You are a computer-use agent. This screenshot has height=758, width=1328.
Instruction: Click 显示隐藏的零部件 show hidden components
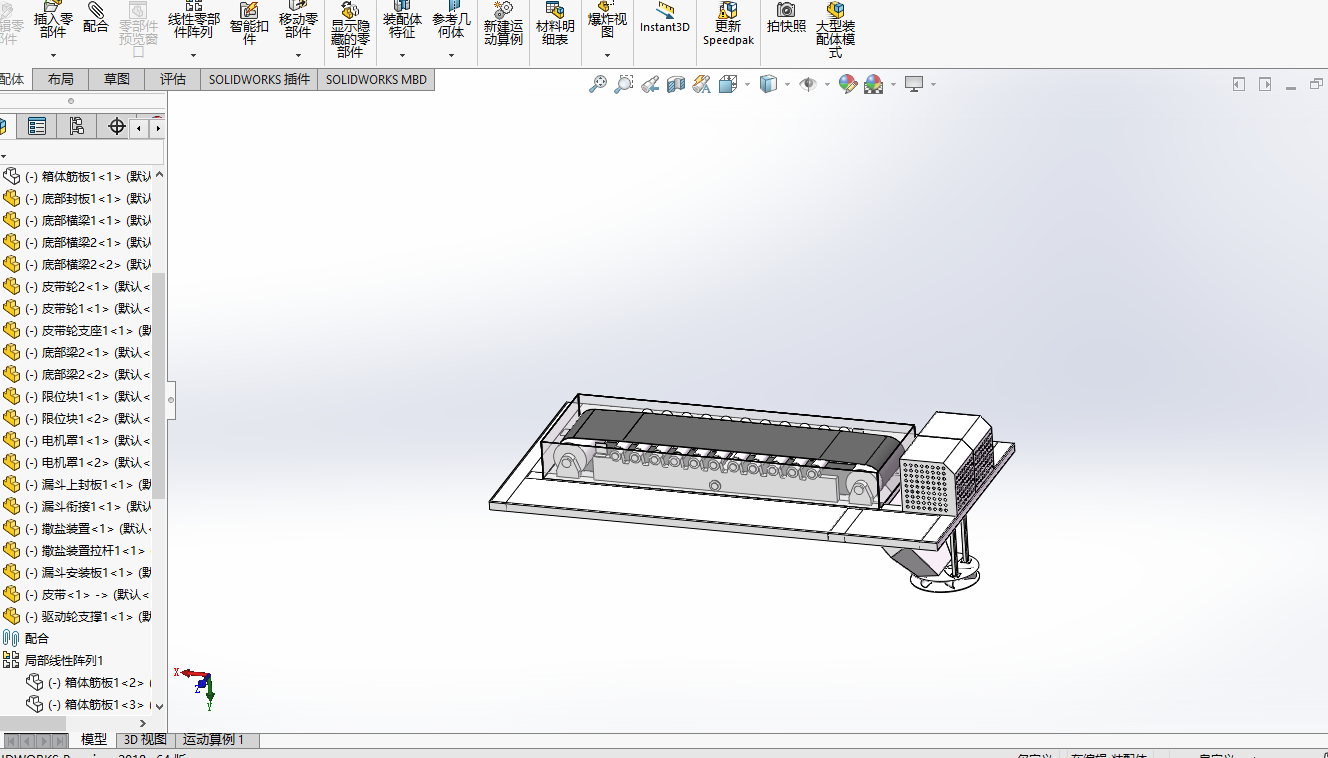click(350, 30)
